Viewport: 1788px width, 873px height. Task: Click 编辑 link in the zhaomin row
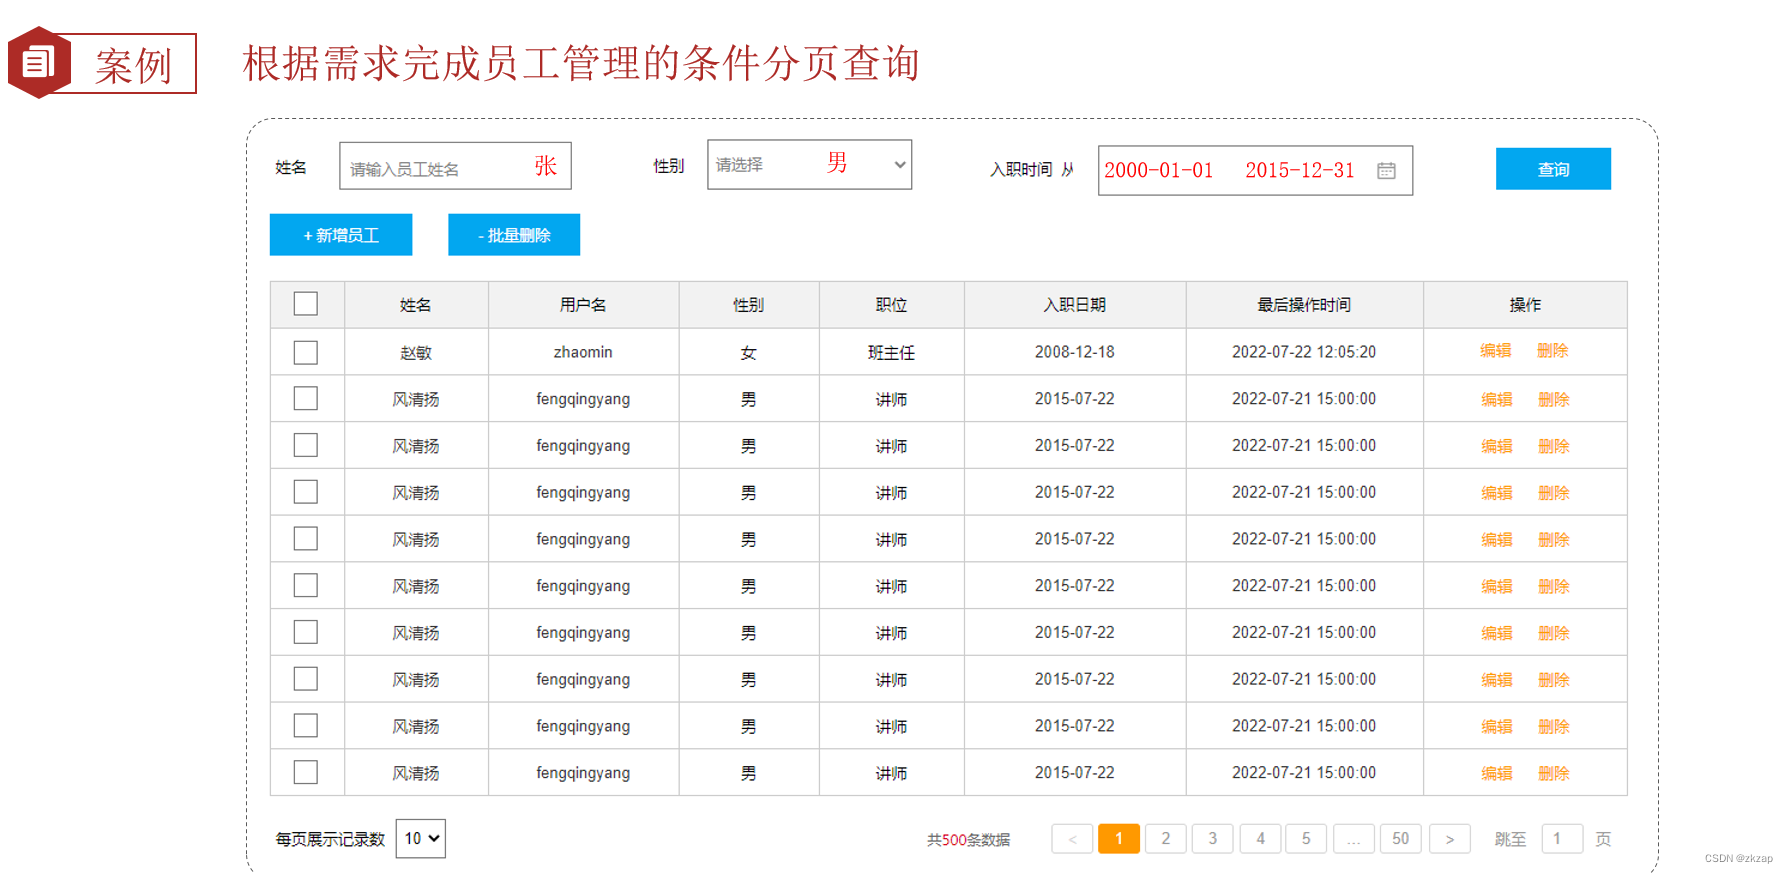tap(1496, 351)
